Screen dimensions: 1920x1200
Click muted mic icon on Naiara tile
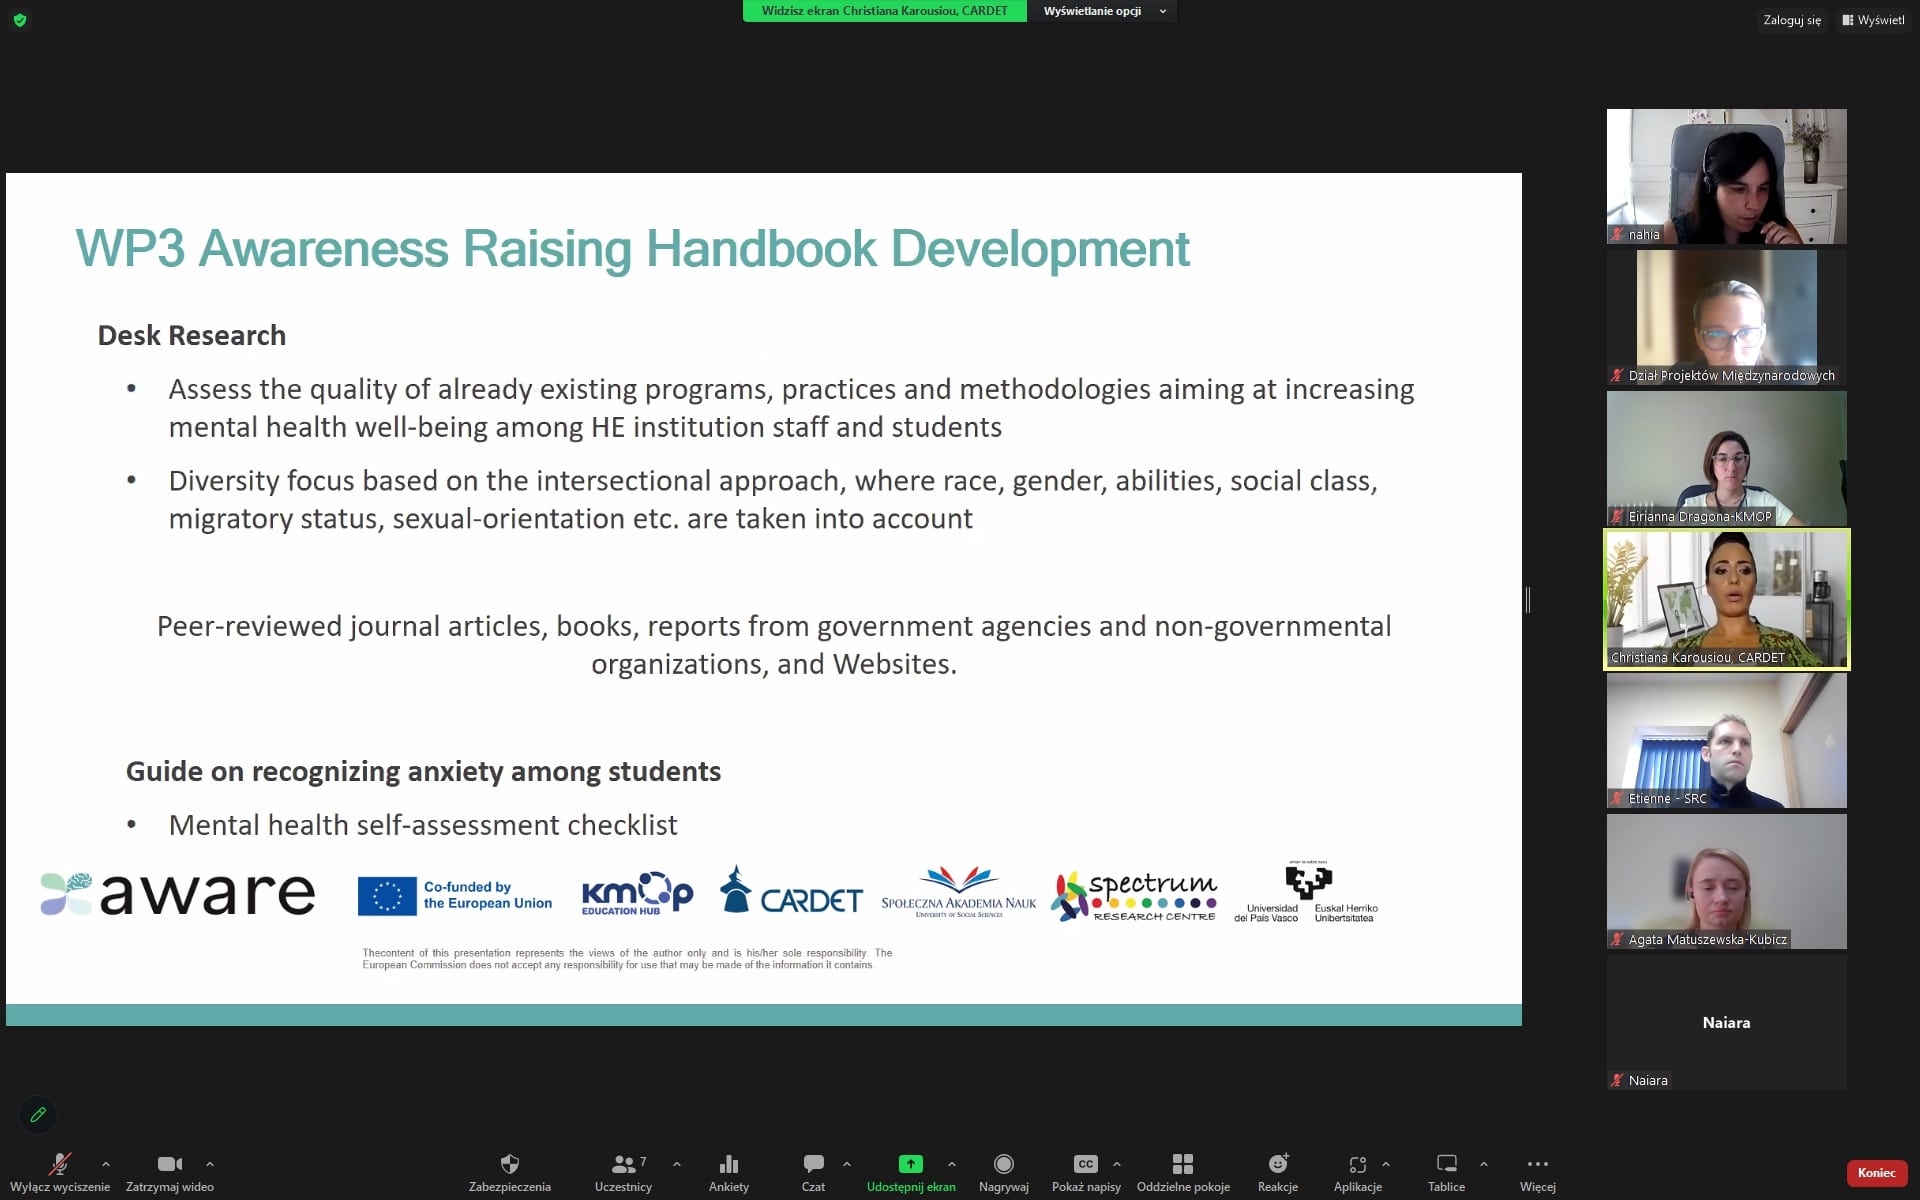tap(1617, 1080)
